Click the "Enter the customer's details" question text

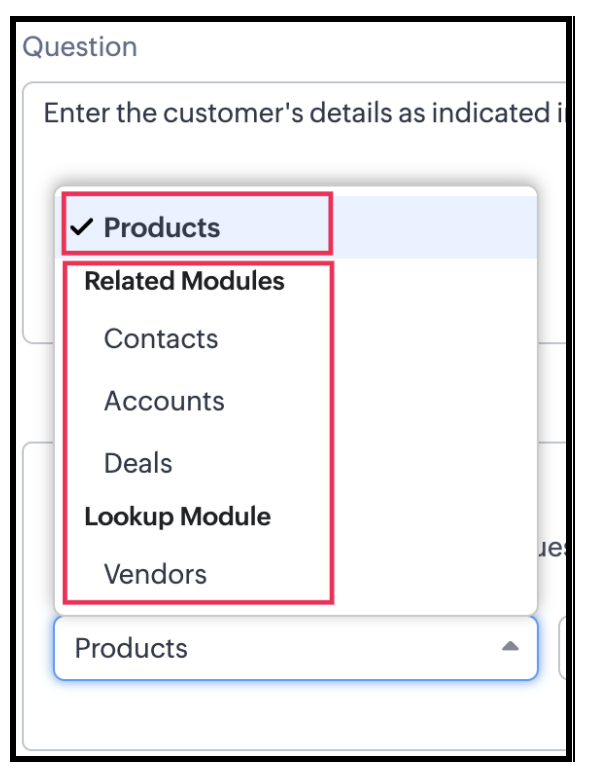[304, 113]
